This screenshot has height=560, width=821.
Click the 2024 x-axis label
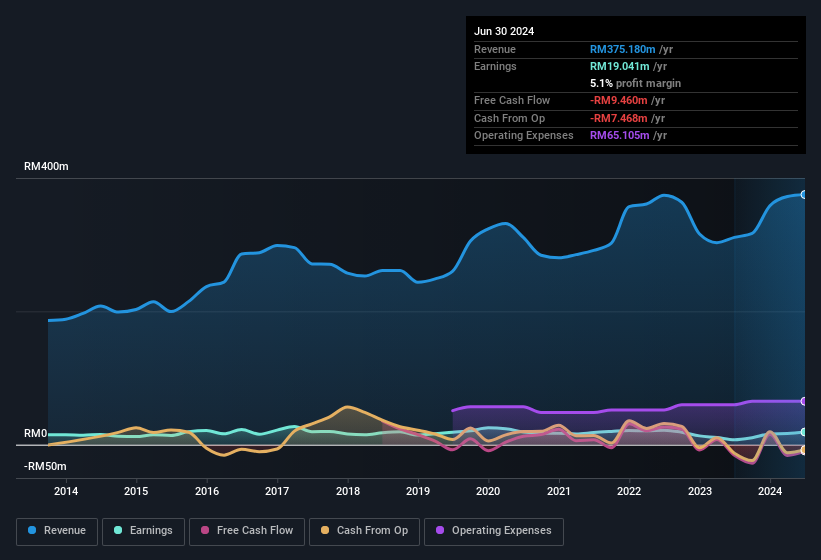(770, 491)
